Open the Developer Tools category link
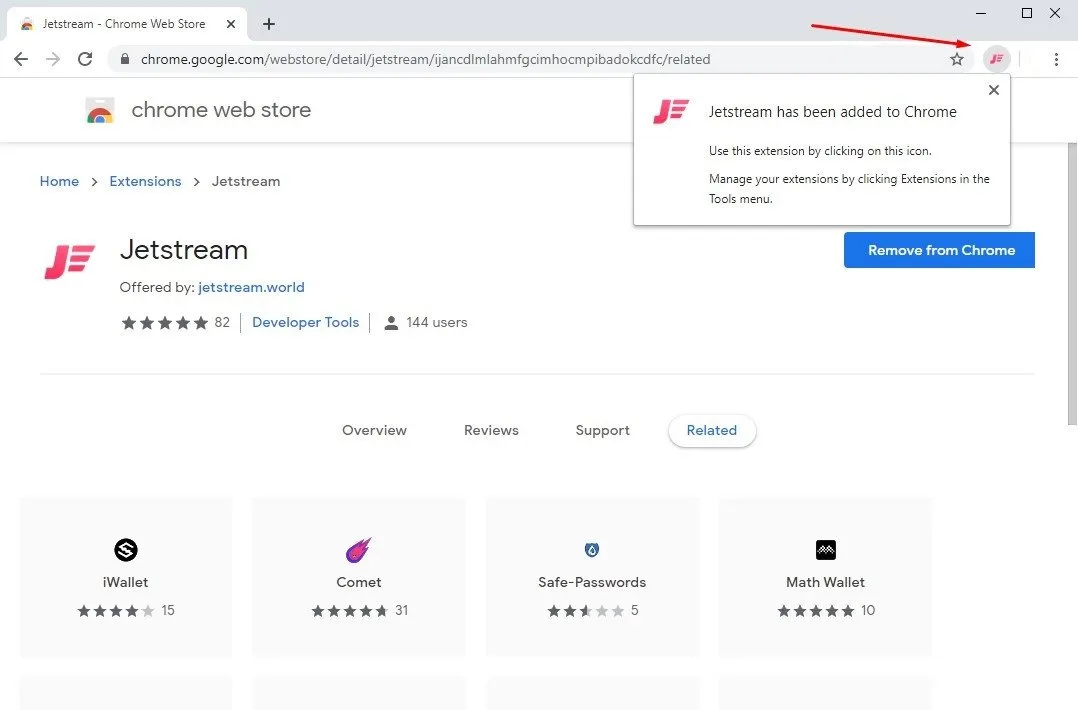 [x=305, y=322]
